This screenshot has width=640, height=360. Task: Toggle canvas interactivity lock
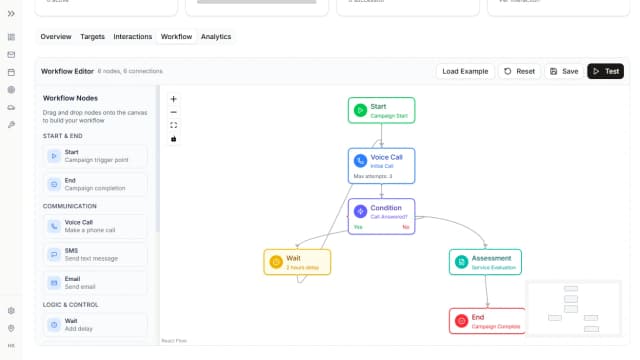(173, 139)
